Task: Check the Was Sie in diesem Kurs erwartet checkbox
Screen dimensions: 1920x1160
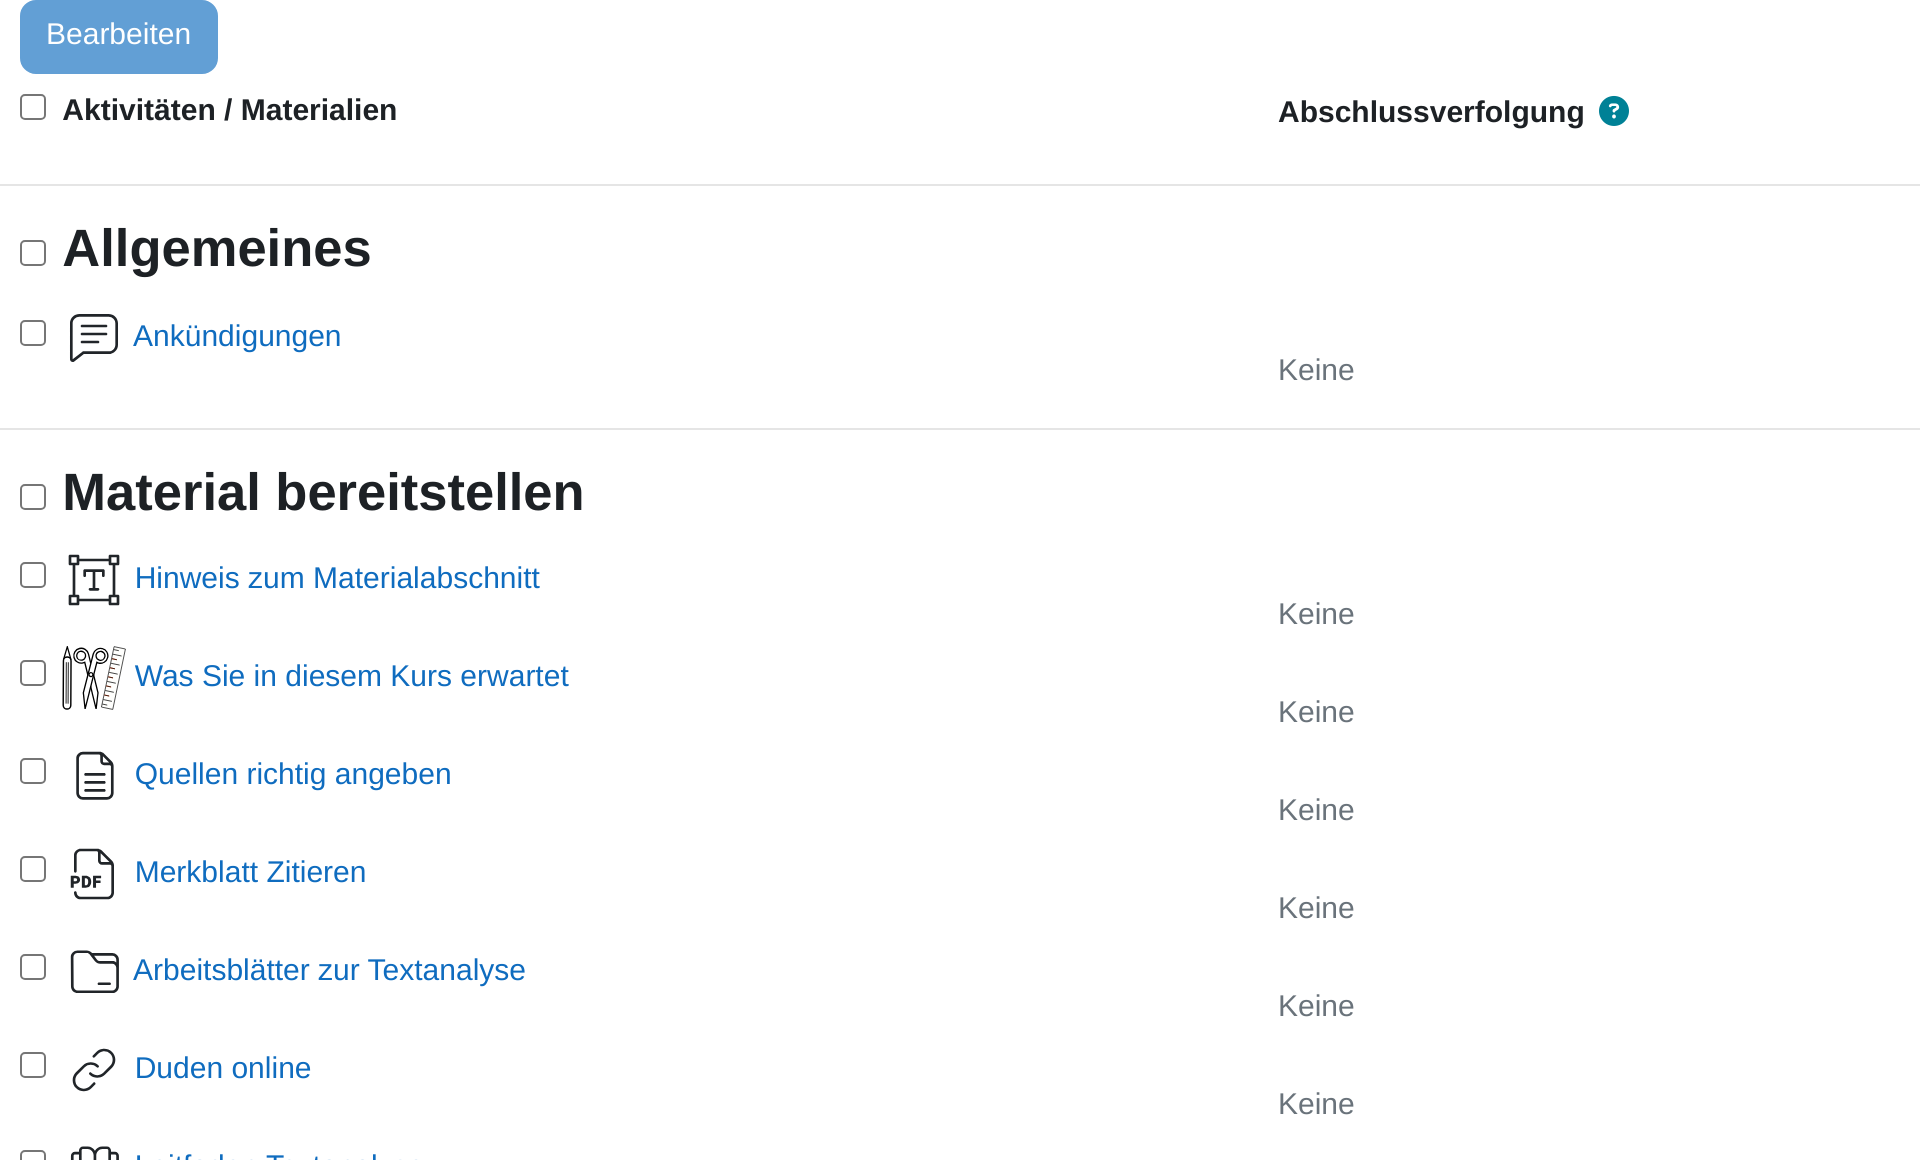Action: click(x=33, y=673)
